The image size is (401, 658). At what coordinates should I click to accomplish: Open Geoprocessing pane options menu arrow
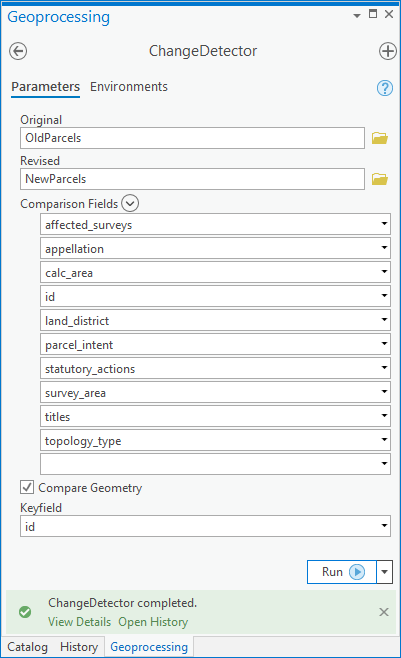click(357, 16)
